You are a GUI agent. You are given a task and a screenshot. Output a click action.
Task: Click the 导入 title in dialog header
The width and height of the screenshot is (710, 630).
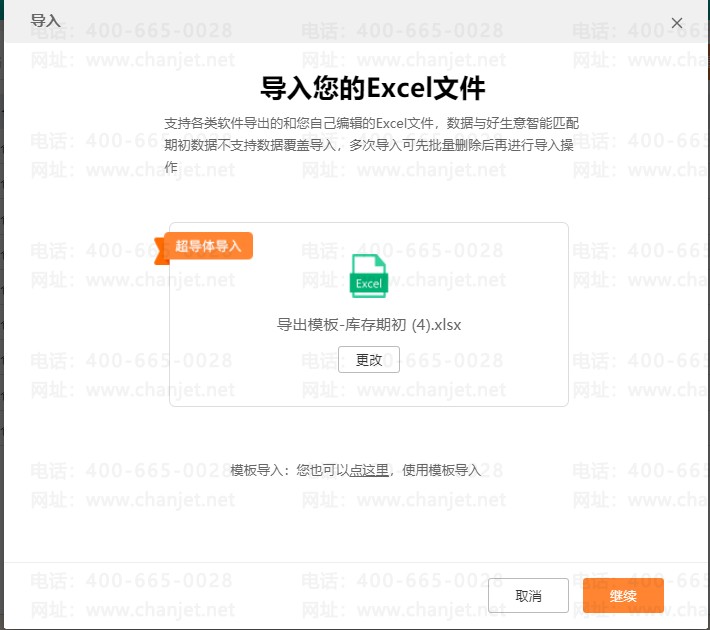tap(45, 20)
